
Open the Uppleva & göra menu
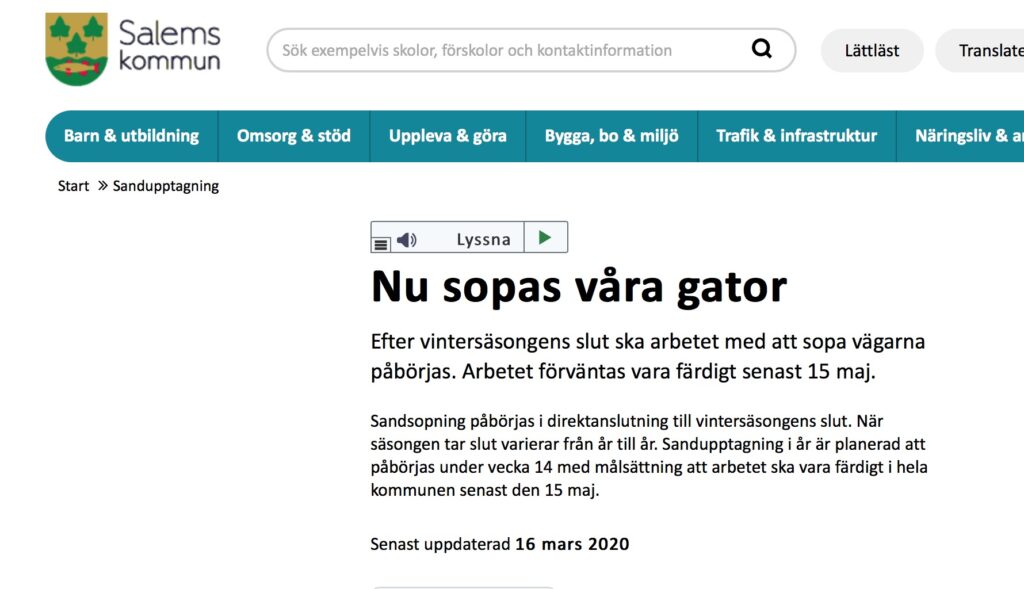448,136
